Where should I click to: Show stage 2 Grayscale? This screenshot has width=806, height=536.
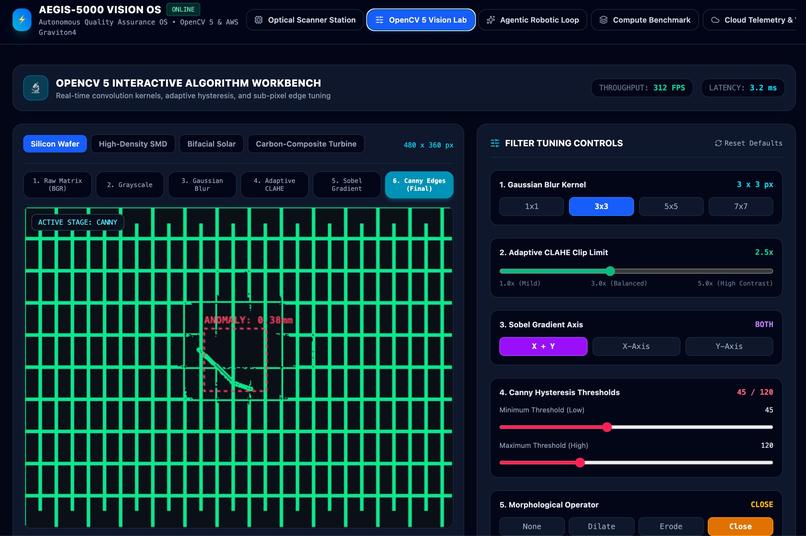coord(130,184)
